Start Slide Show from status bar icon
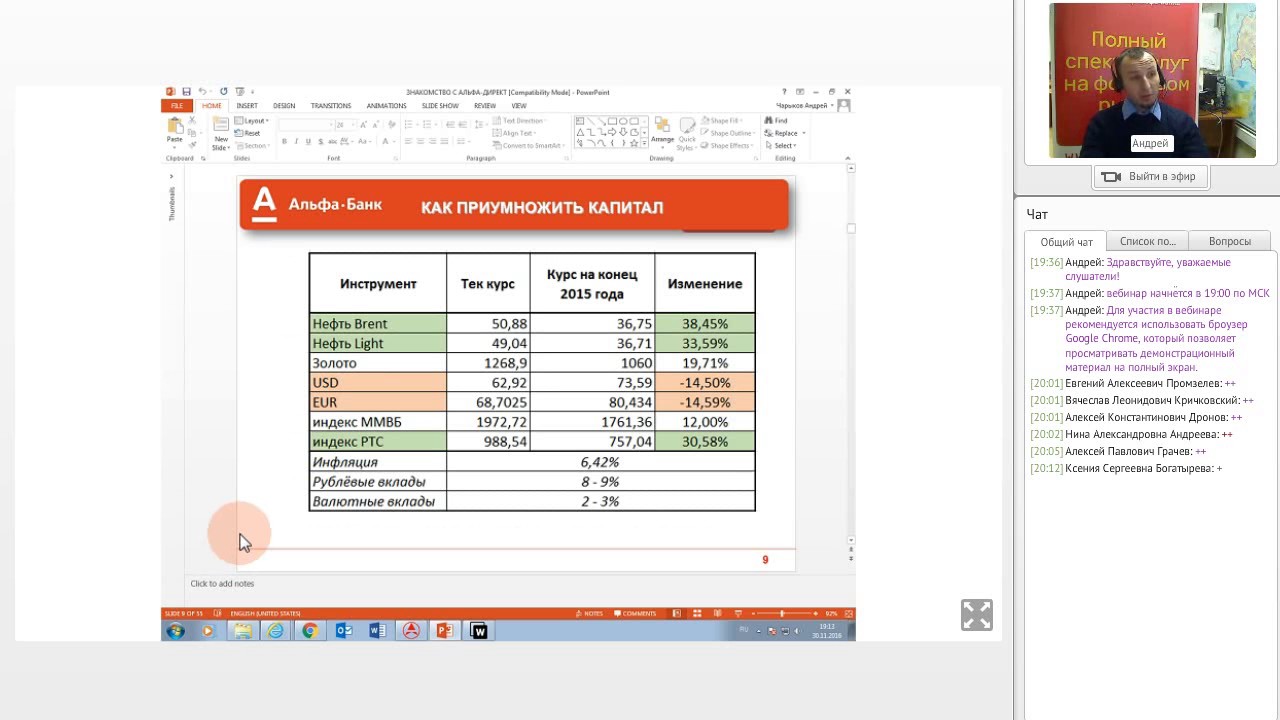This screenshot has width=1280, height=720. point(738,613)
